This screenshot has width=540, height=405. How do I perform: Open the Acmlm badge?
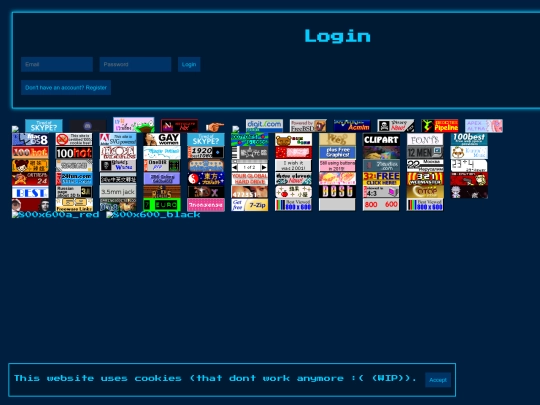[x=352, y=126]
